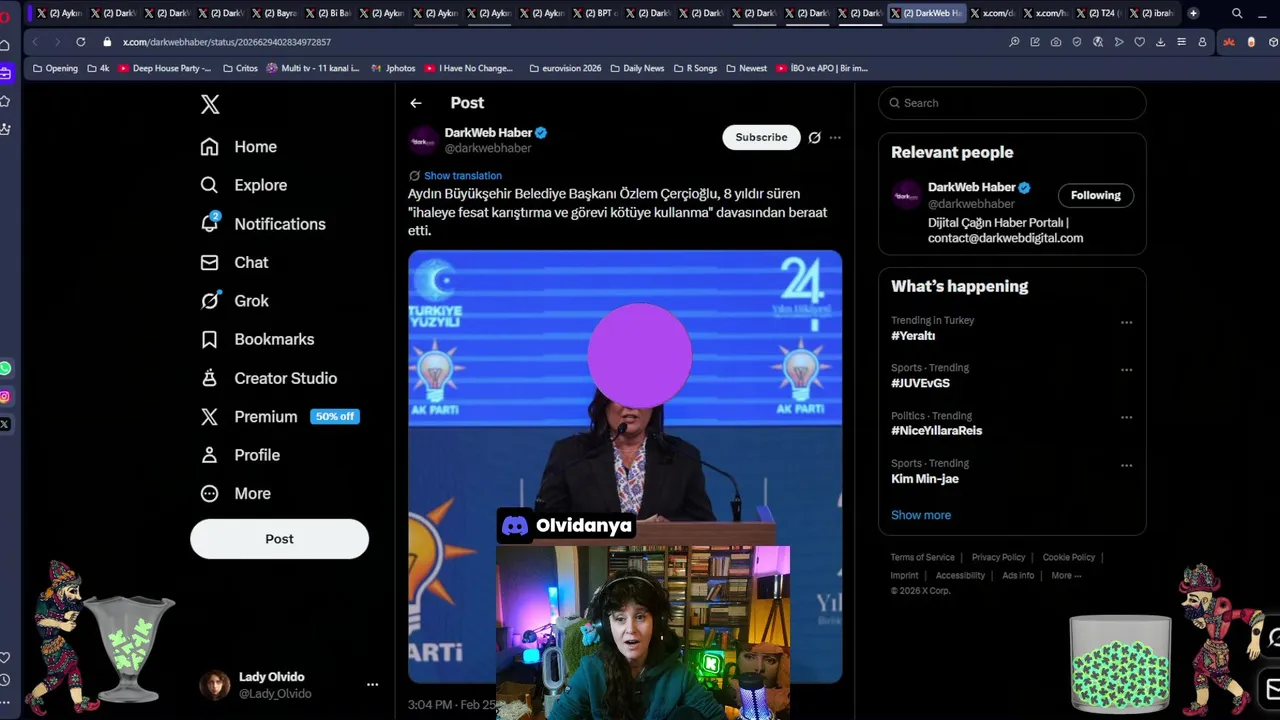Switch to the Bayra browser tab
Image resolution: width=1280 pixels, height=720 pixels.
pos(273,13)
